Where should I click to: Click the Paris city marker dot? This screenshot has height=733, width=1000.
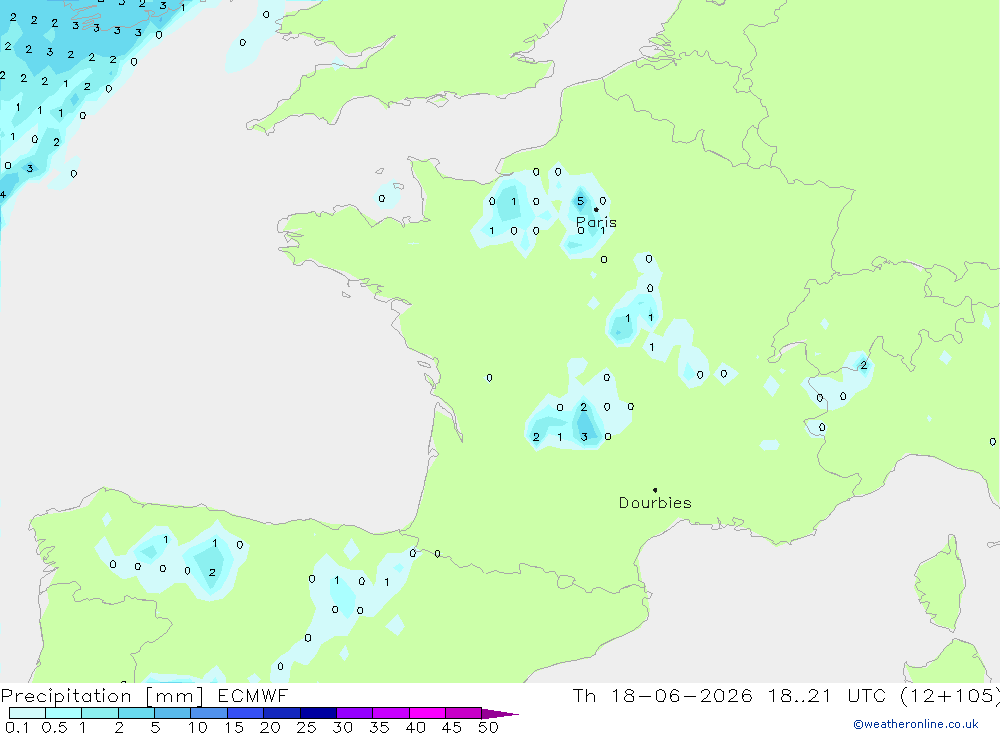pos(596,209)
